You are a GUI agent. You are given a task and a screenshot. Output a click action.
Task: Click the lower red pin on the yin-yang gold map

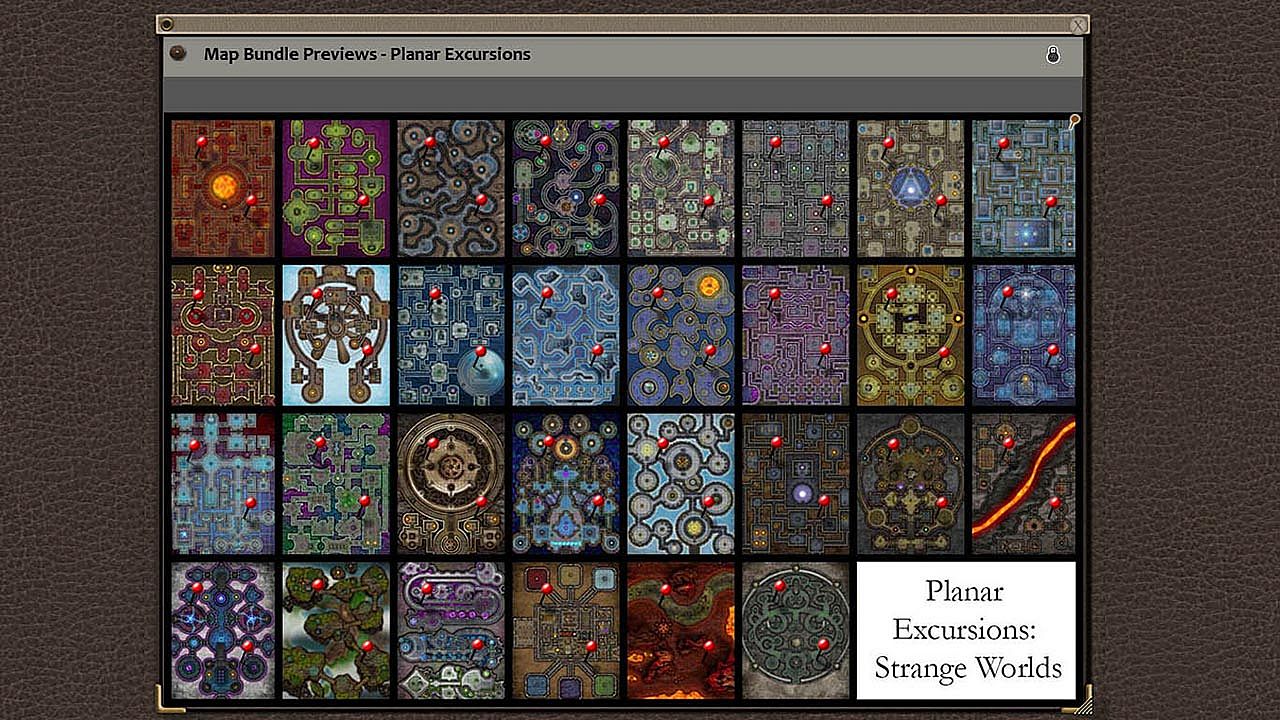(x=943, y=352)
